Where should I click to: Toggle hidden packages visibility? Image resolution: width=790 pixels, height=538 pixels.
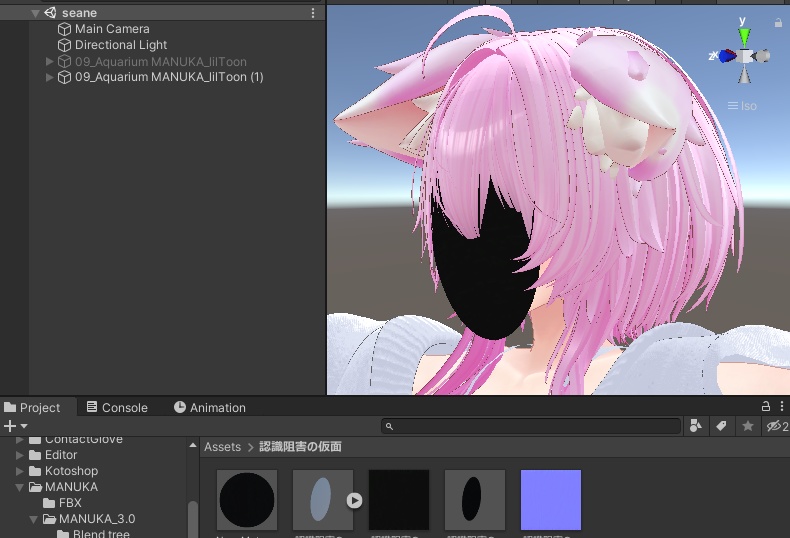click(x=777, y=426)
